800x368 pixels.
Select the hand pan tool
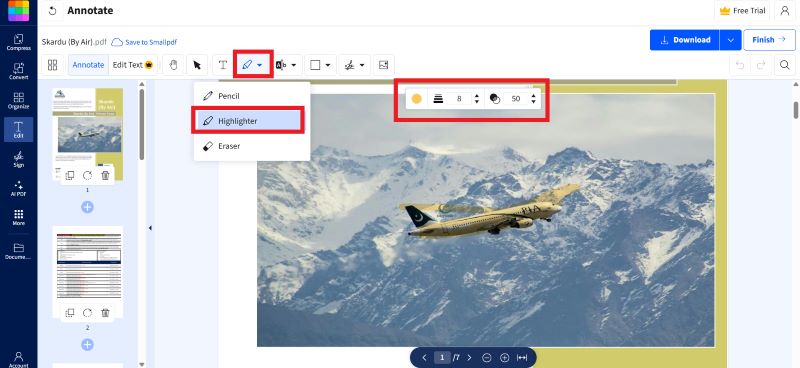173,65
